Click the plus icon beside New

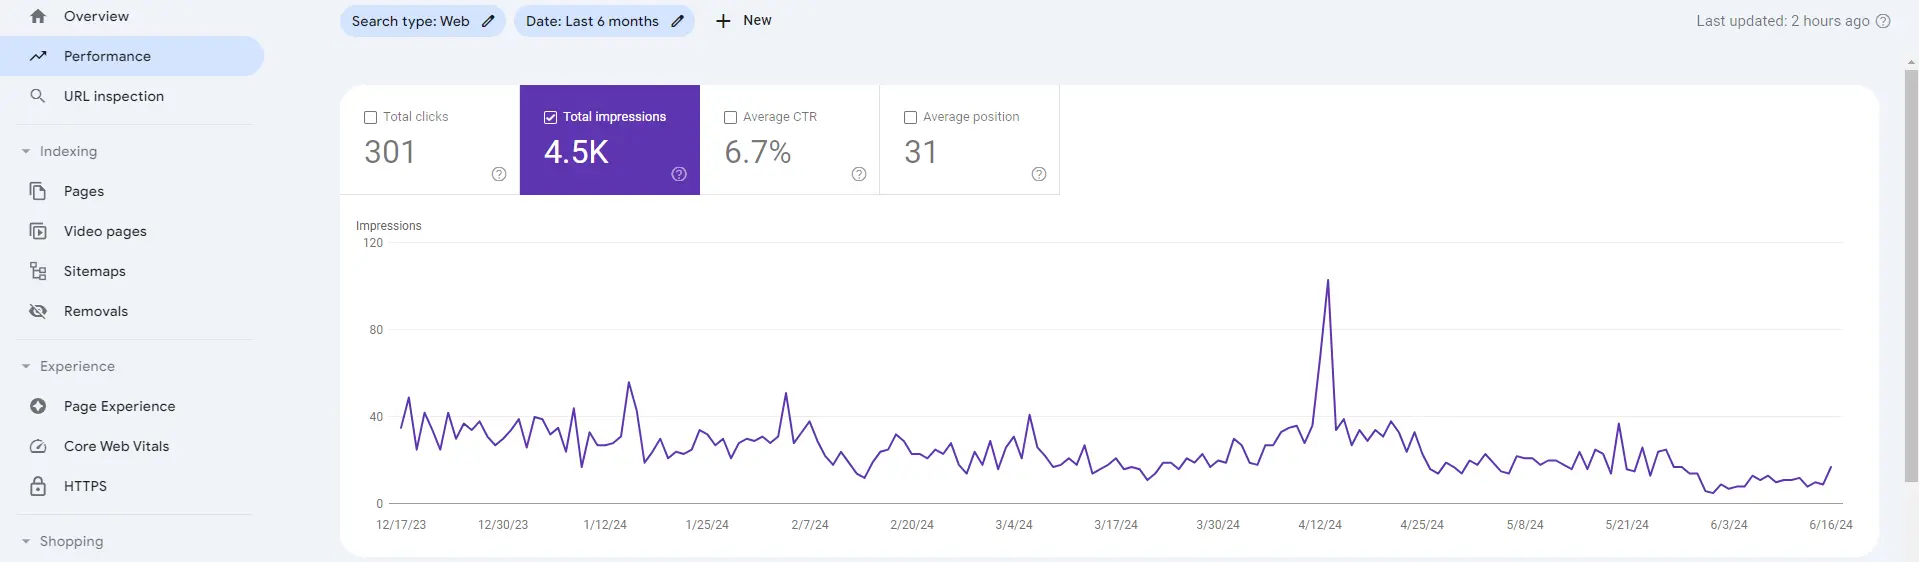click(723, 21)
